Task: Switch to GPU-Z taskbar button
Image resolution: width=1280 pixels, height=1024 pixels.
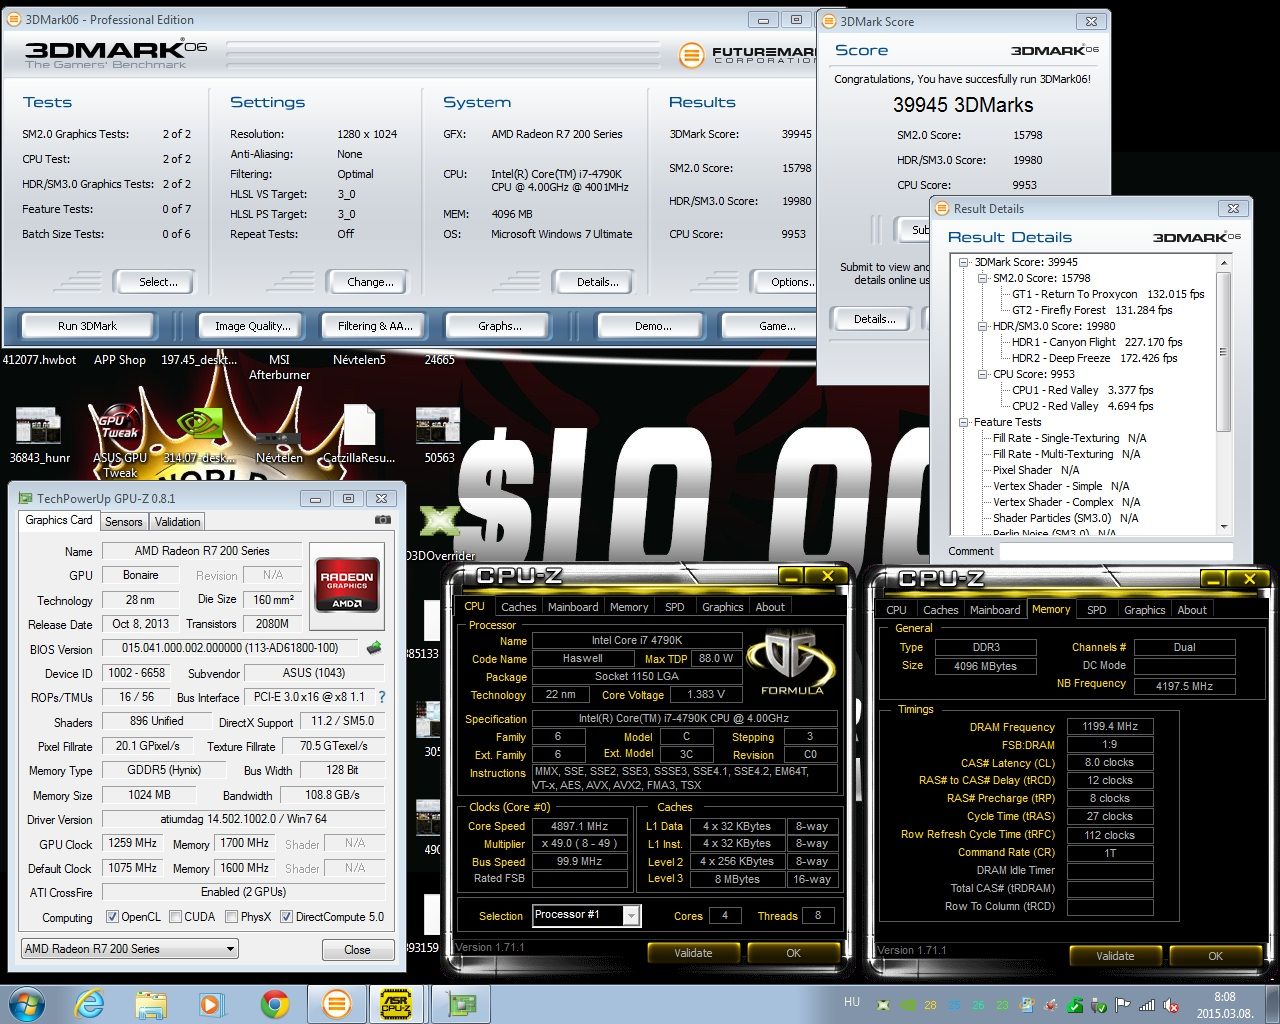Action: [460, 1004]
